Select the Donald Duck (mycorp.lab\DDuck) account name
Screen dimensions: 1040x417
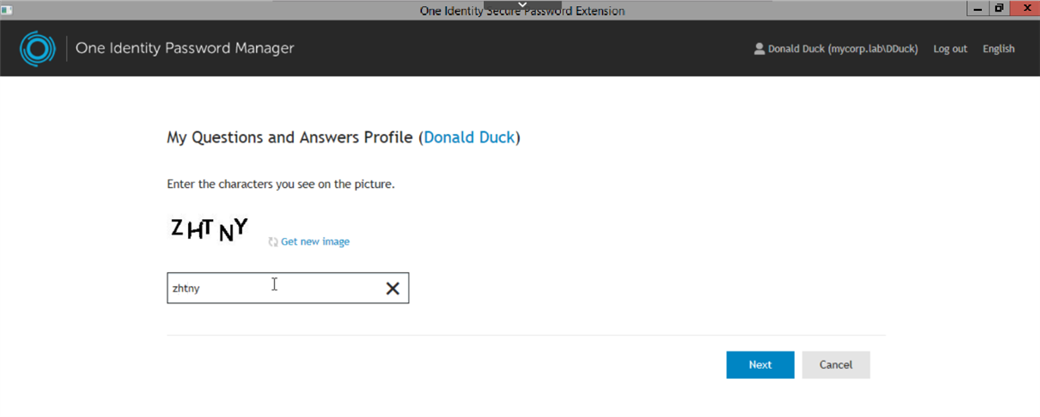(843, 48)
